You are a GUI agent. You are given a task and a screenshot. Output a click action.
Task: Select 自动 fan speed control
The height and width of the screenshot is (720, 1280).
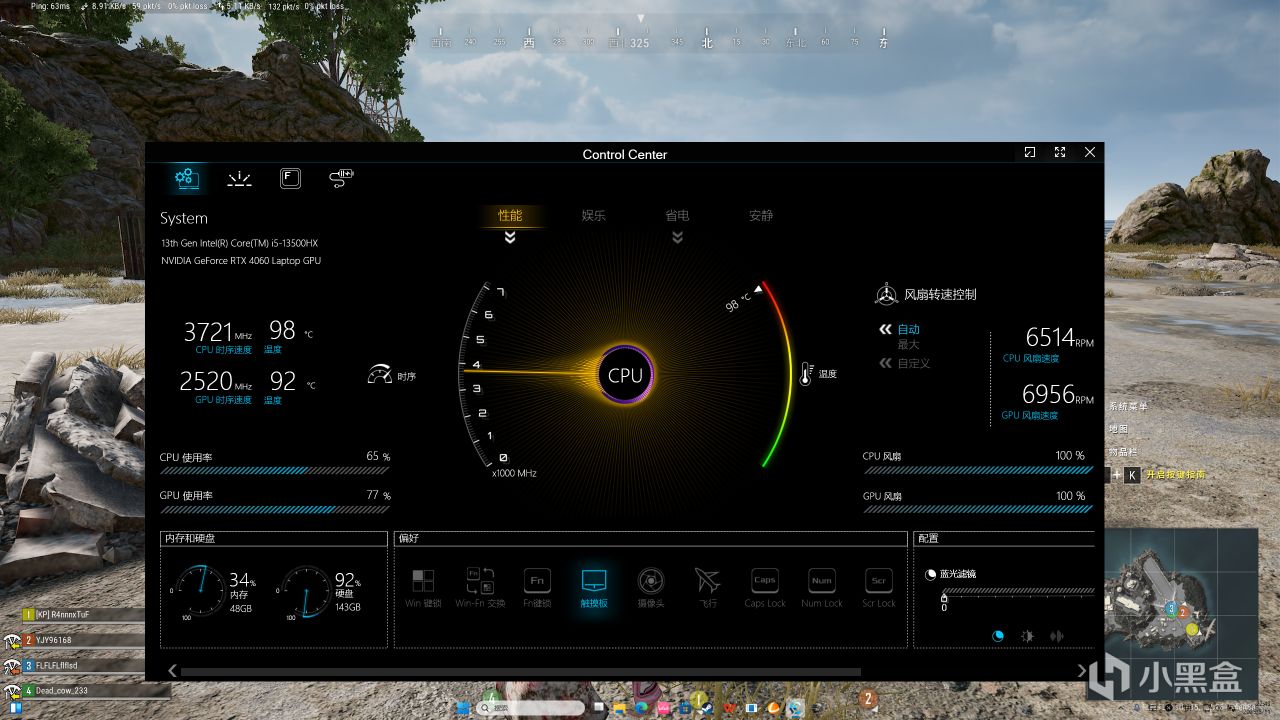(x=908, y=329)
